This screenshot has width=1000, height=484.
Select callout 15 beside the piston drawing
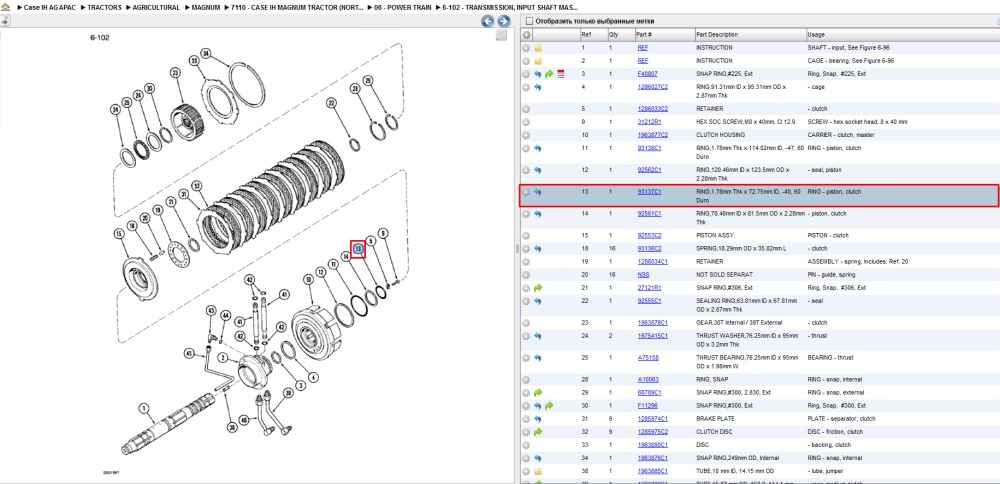pyautogui.click(x=118, y=234)
